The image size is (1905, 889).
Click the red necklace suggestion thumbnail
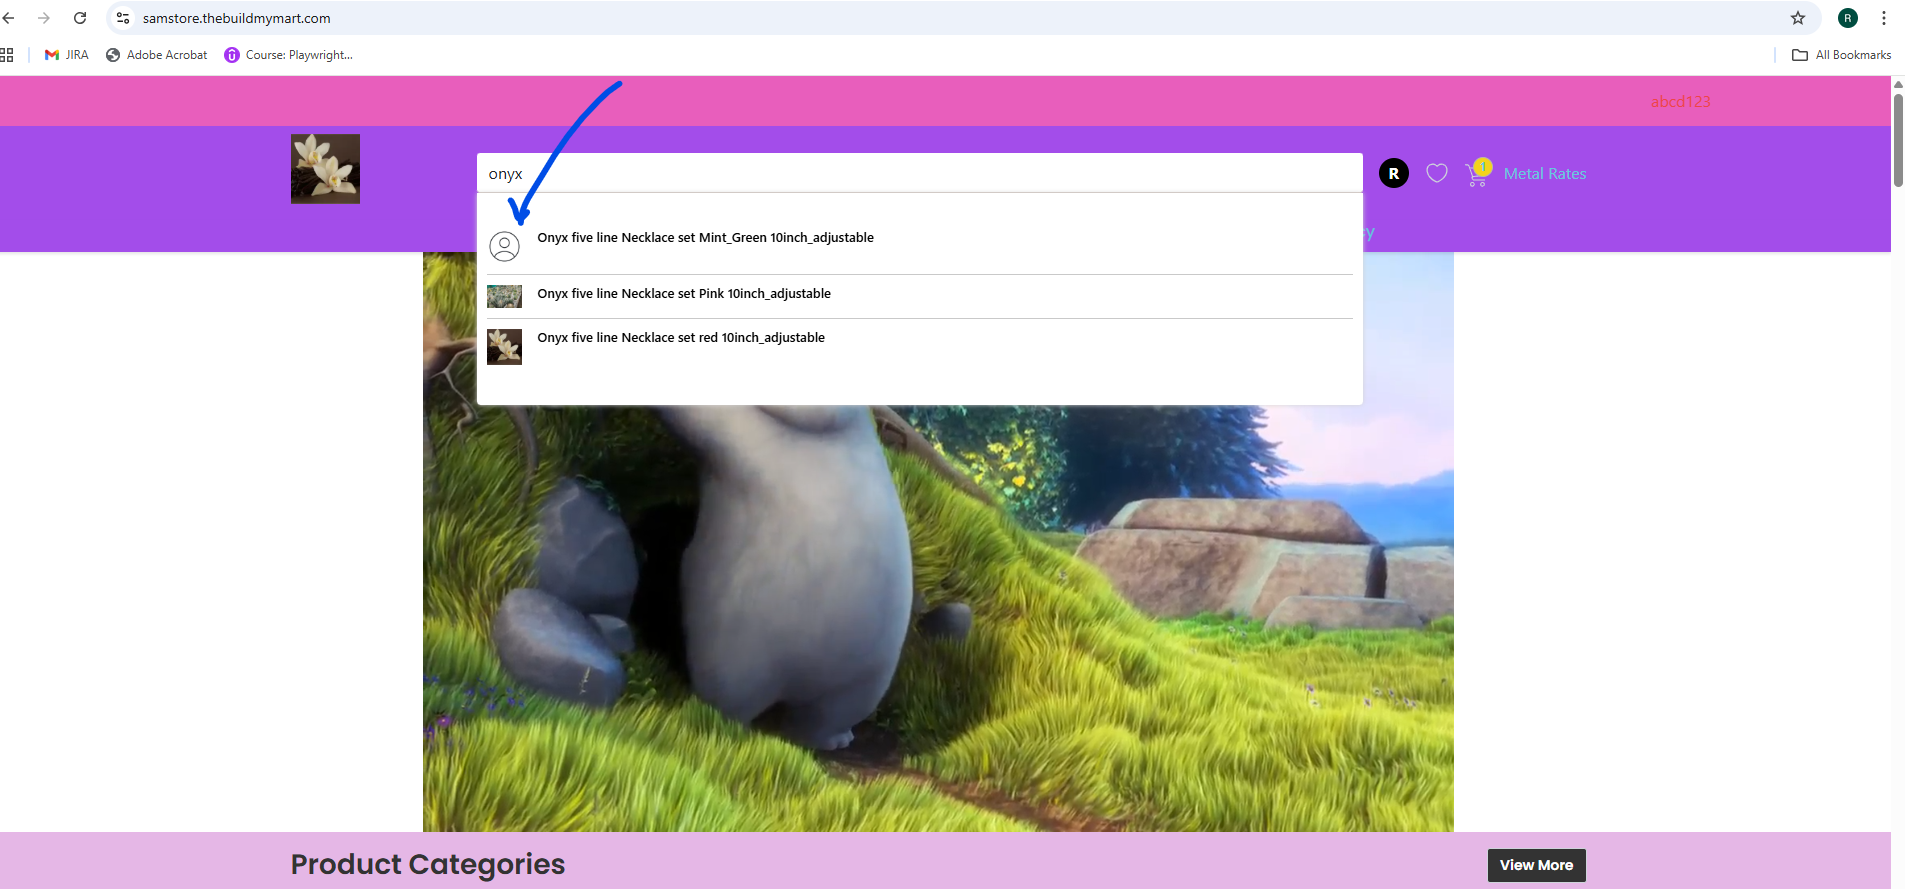pyautogui.click(x=504, y=347)
